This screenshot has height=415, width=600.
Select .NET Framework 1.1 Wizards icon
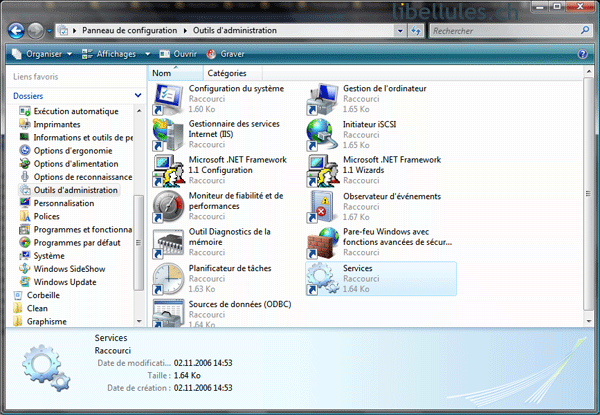click(323, 171)
